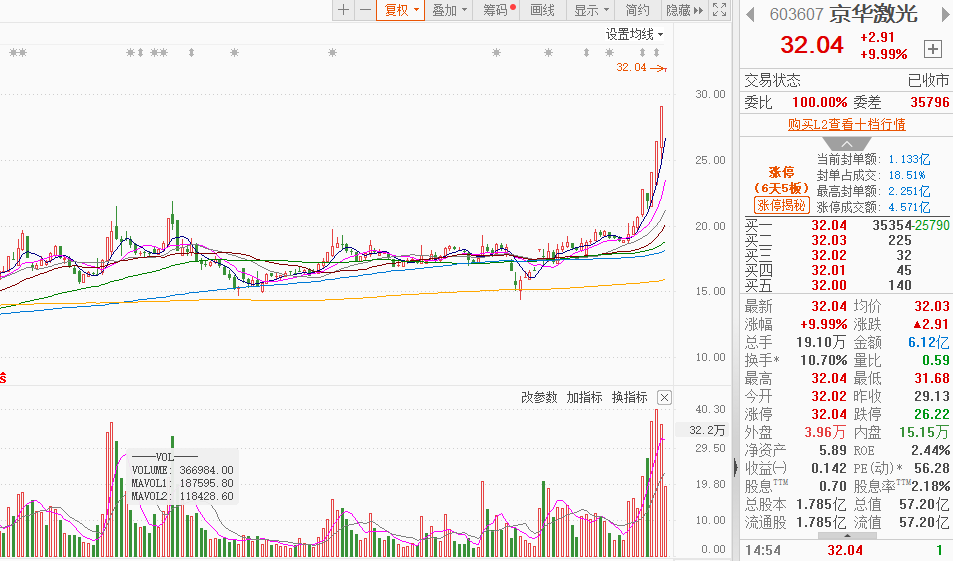Zoom out the K-line chart with minus

click(x=365, y=10)
